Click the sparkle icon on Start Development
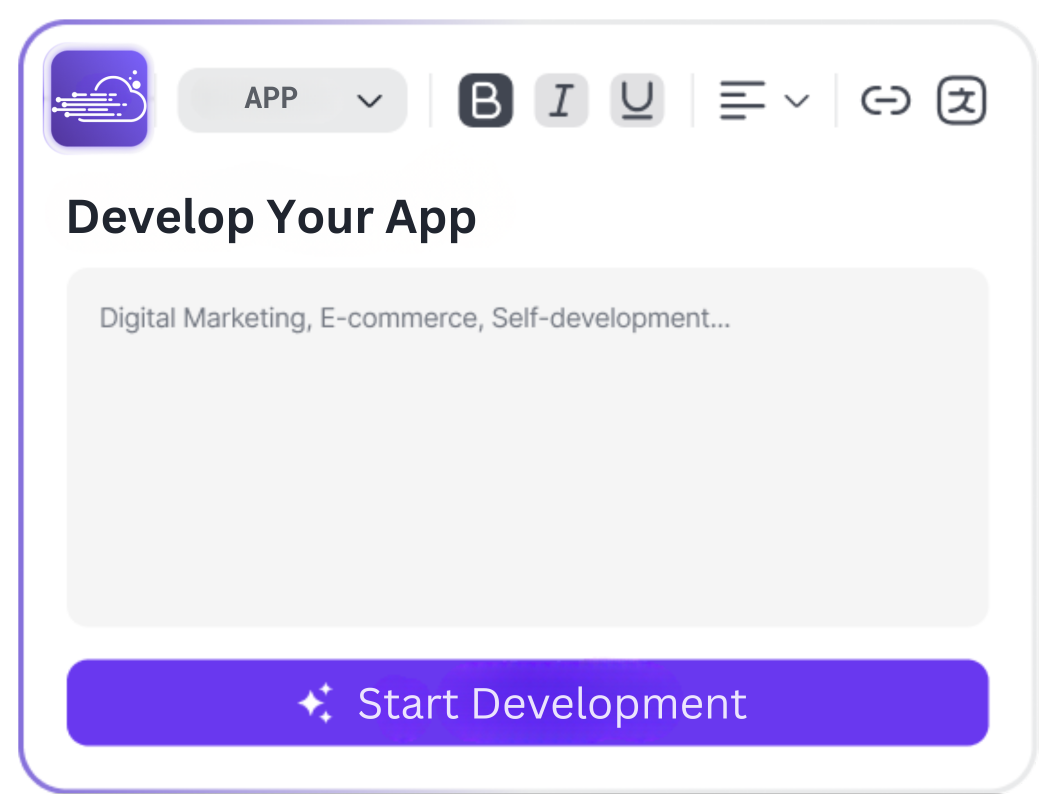This screenshot has width=1052, height=808. click(x=315, y=703)
